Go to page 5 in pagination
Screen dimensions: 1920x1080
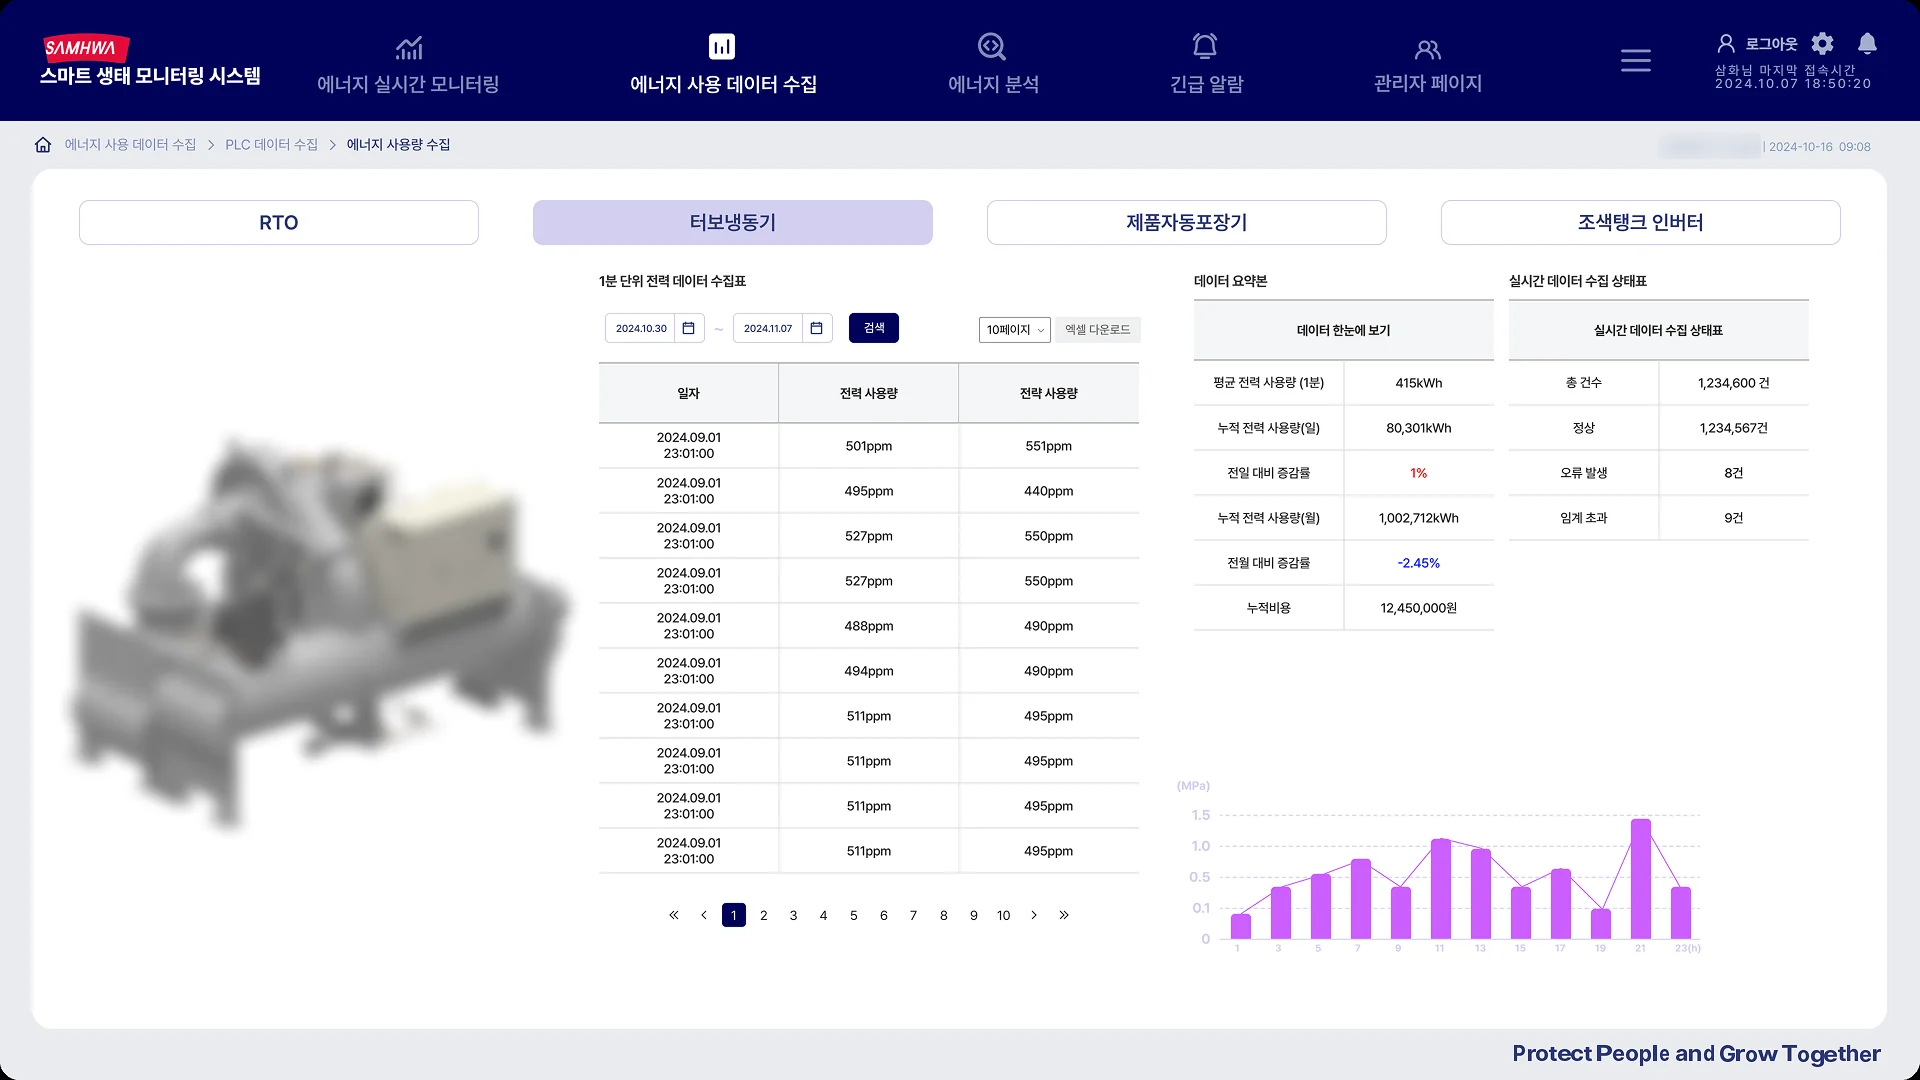click(x=854, y=915)
